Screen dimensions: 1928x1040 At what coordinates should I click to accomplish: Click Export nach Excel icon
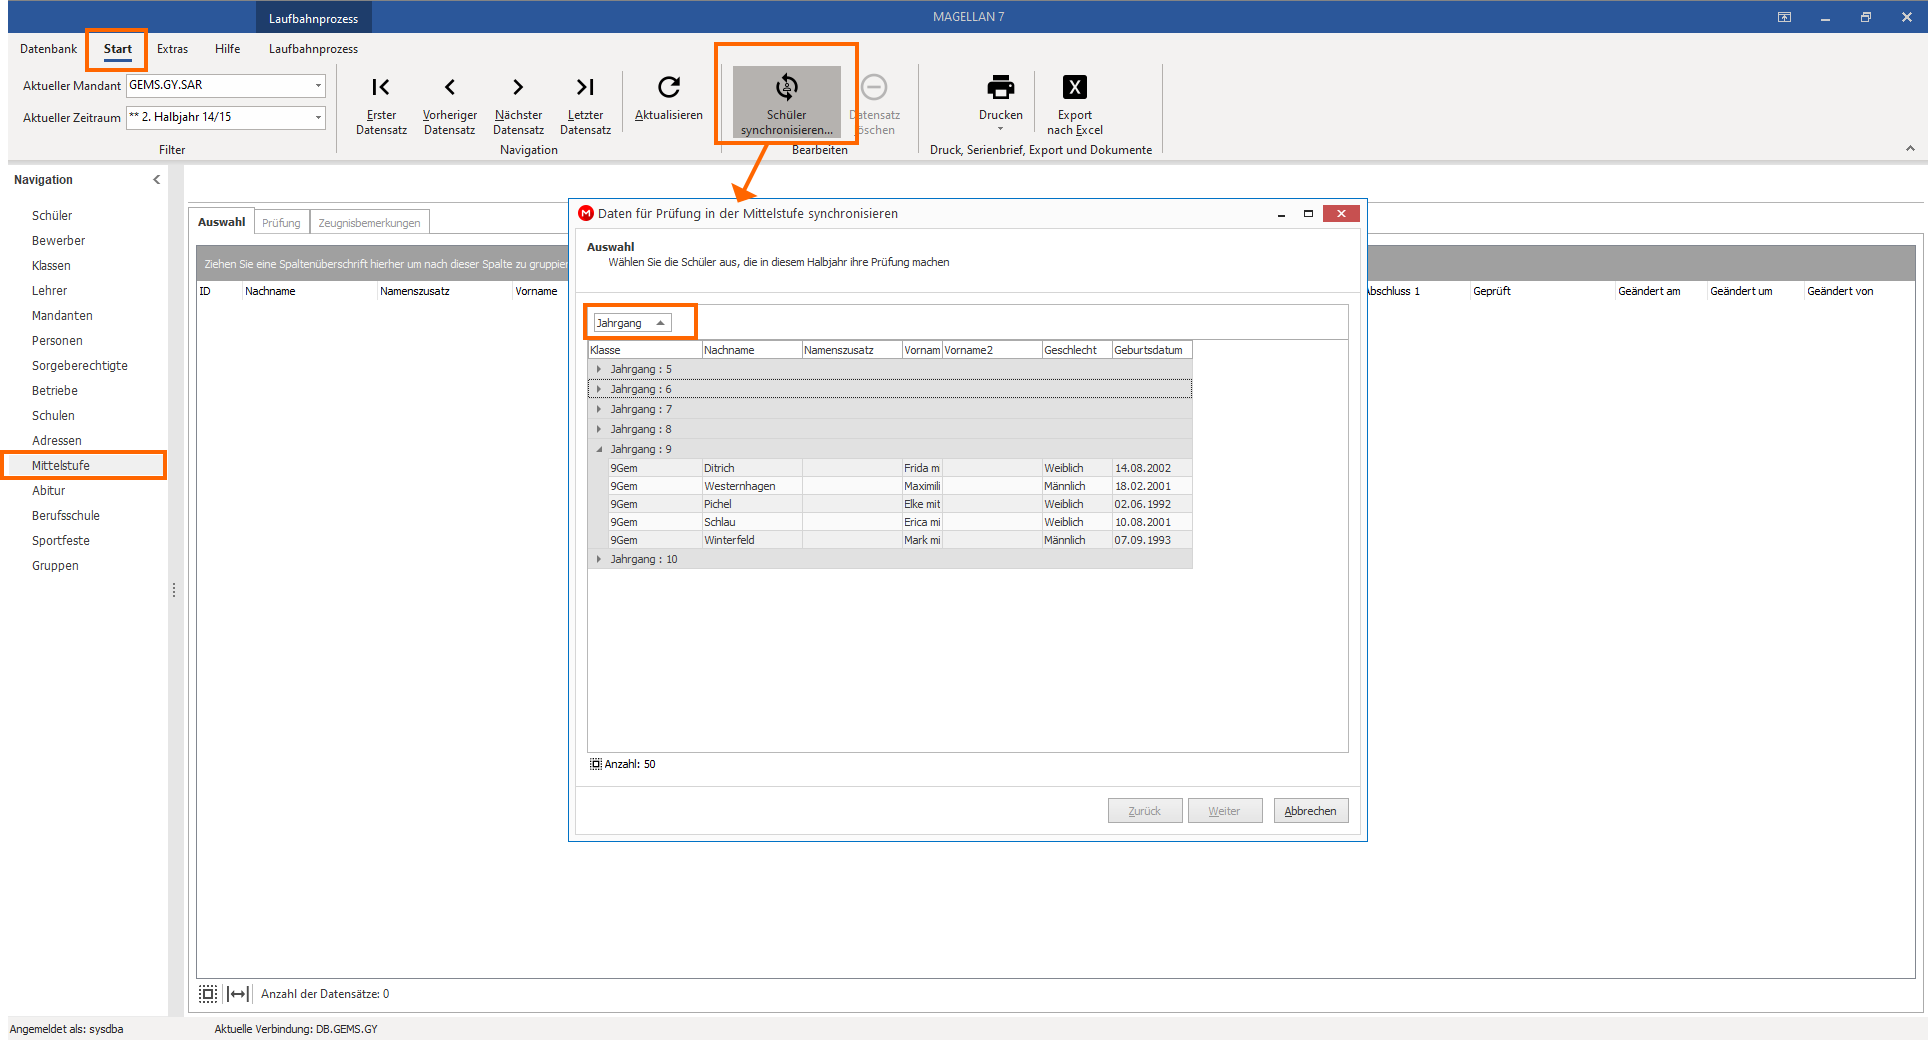(1075, 88)
